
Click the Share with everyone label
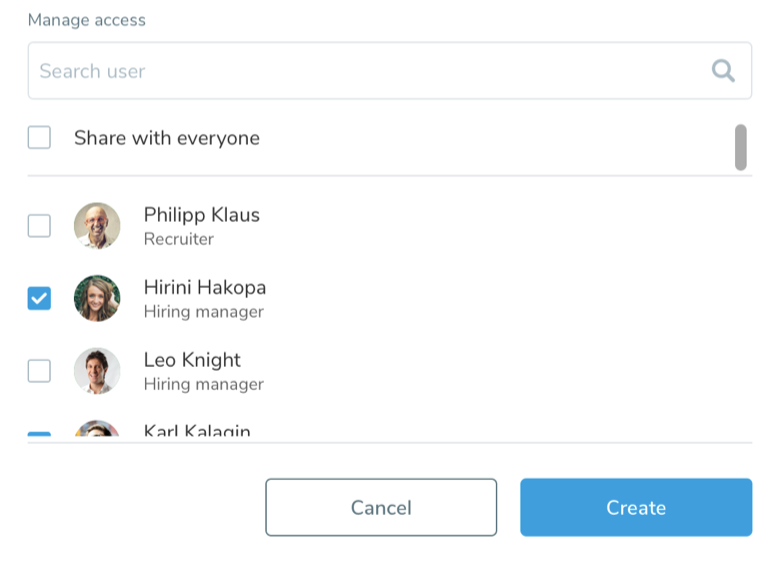(x=167, y=138)
